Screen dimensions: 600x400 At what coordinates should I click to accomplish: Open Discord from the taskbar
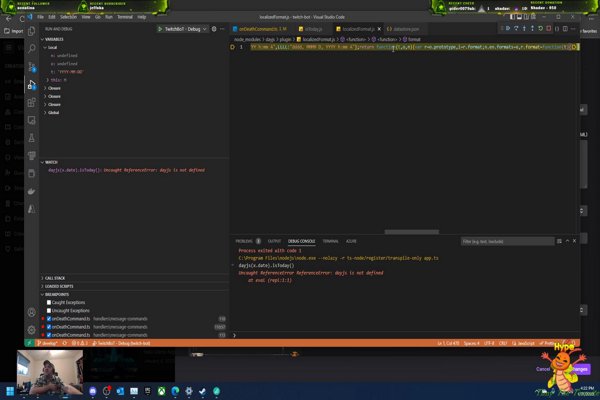click(x=93, y=391)
